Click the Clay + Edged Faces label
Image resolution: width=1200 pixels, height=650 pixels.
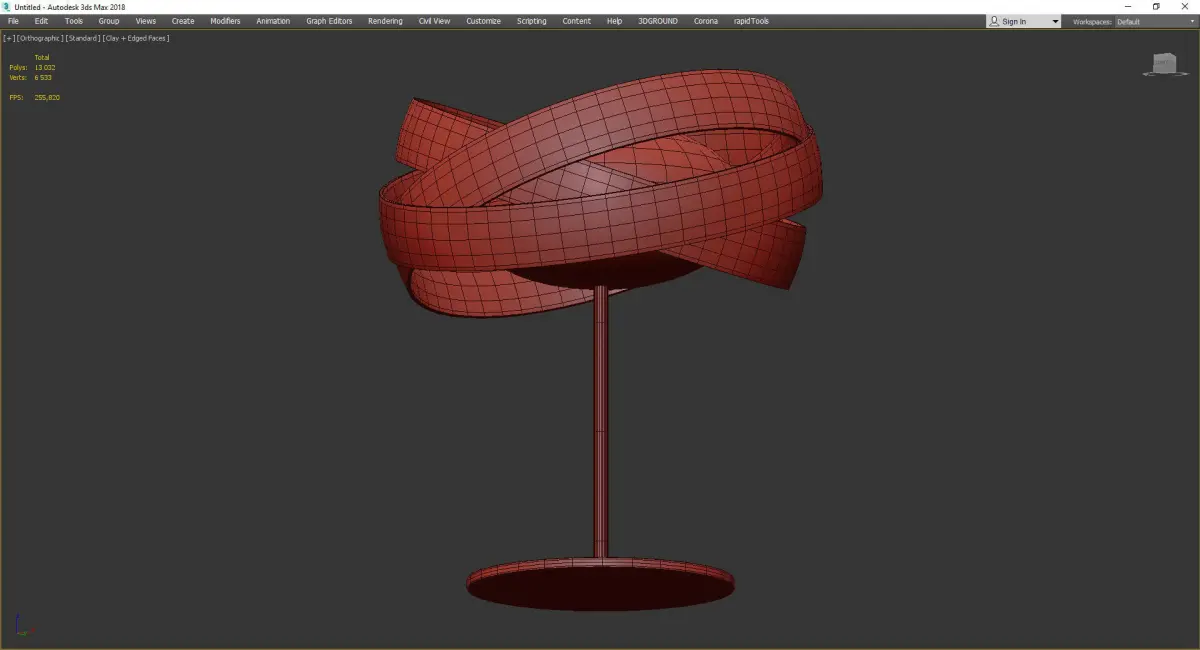pos(136,38)
